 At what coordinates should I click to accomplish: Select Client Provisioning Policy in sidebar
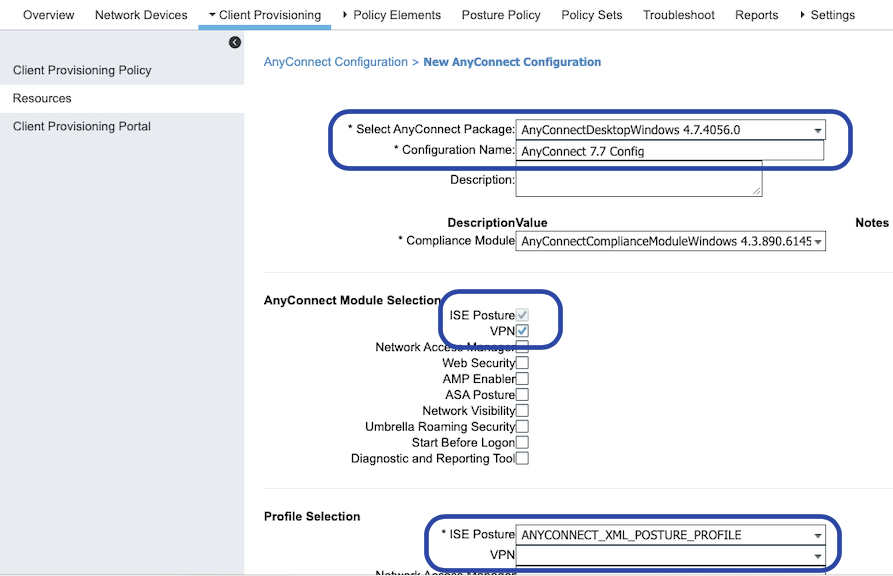tap(82, 70)
